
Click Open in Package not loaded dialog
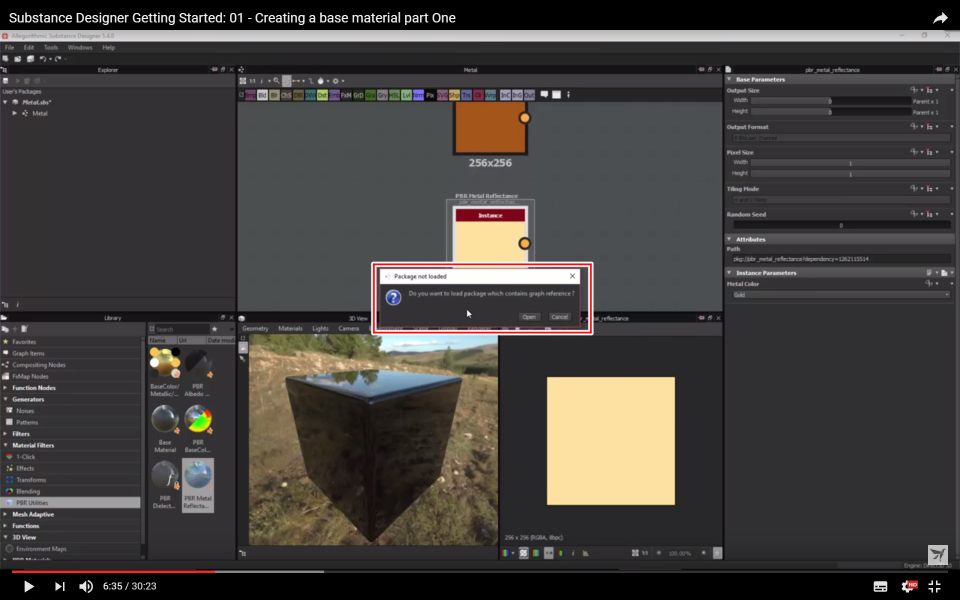(529, 317)
